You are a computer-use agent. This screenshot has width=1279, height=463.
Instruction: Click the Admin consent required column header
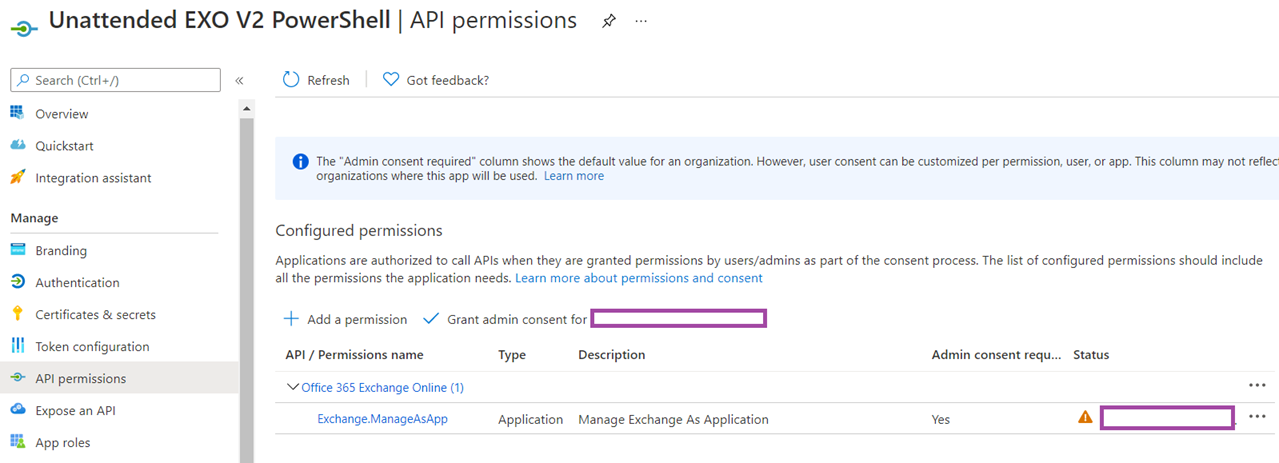tap(997, 355)
